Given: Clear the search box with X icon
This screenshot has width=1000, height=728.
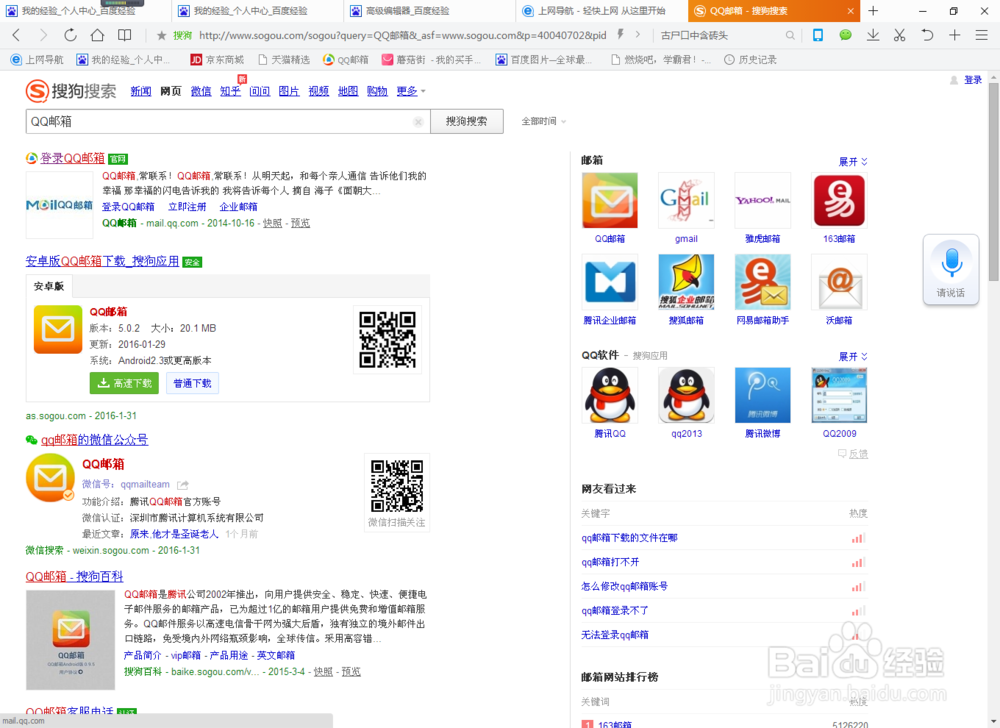Looking at the screenshot, I should point(418,122).
